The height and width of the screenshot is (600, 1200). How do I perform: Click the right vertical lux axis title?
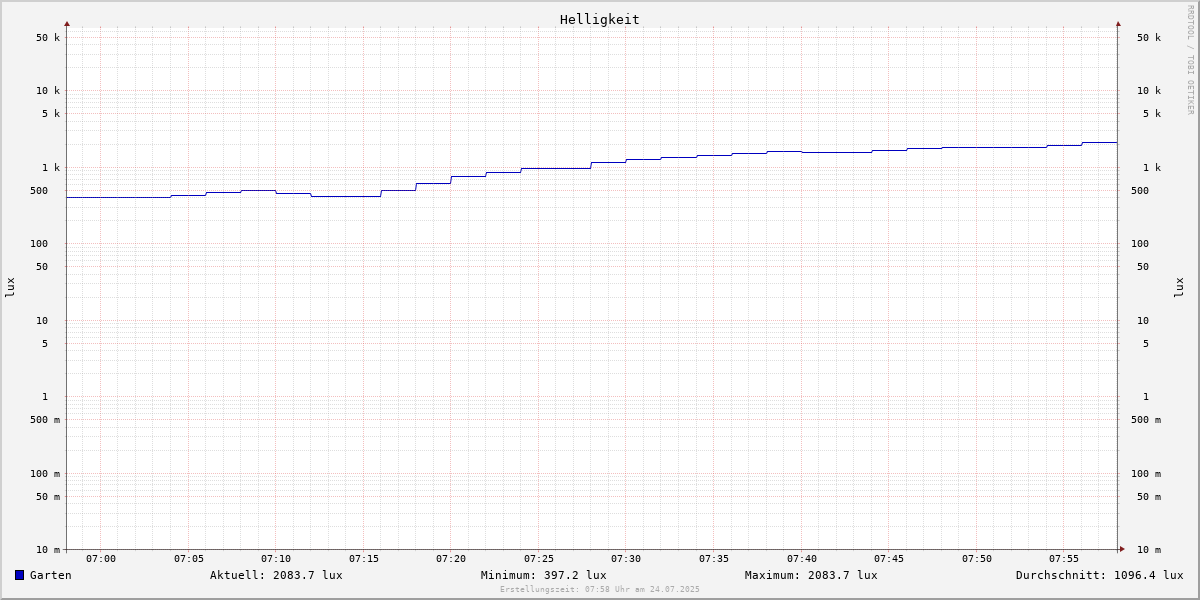pyautogui.click(x=1180, y=287)
